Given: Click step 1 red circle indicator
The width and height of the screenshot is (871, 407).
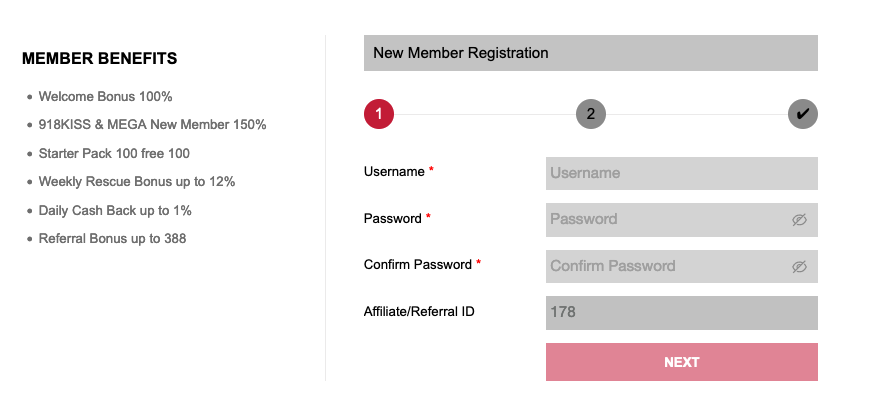Looking at the screenshot, I should (x=379, y=114).
